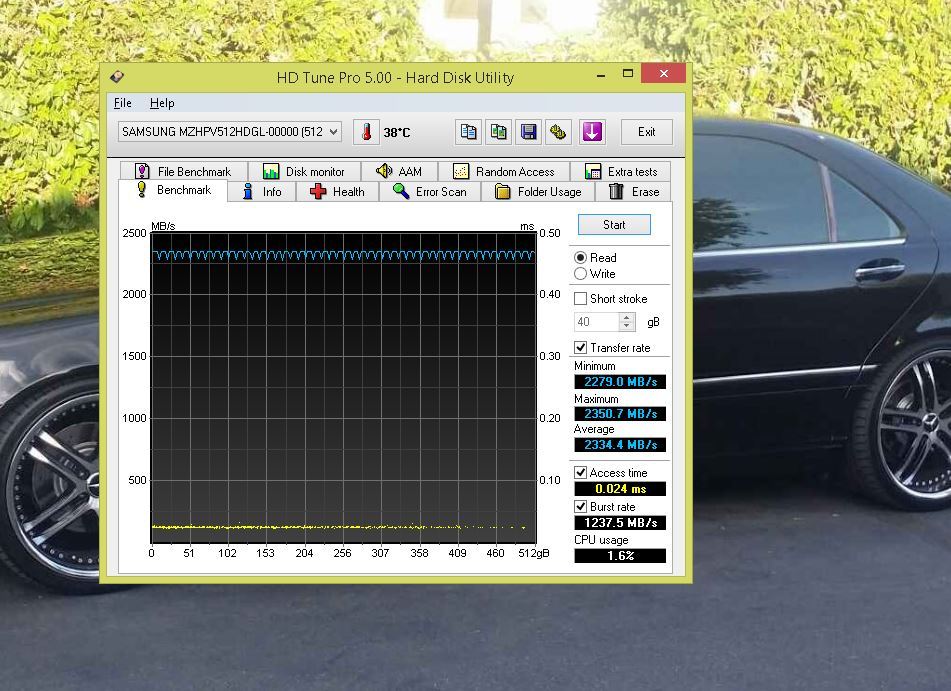The height and width of the screenshot is (691, 951).
Task: Open the options wrench icon
Action: point(558,132)
